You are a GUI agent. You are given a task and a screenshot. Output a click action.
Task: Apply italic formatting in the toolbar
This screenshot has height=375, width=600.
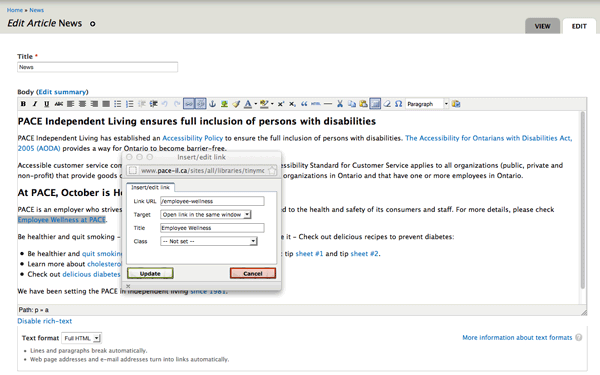35,104
